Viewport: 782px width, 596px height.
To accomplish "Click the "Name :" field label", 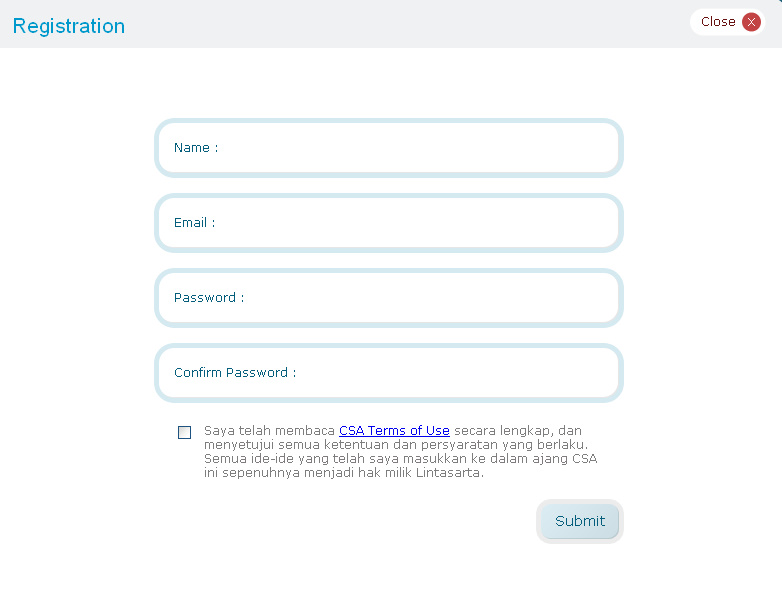I will [x=195, y=148].
